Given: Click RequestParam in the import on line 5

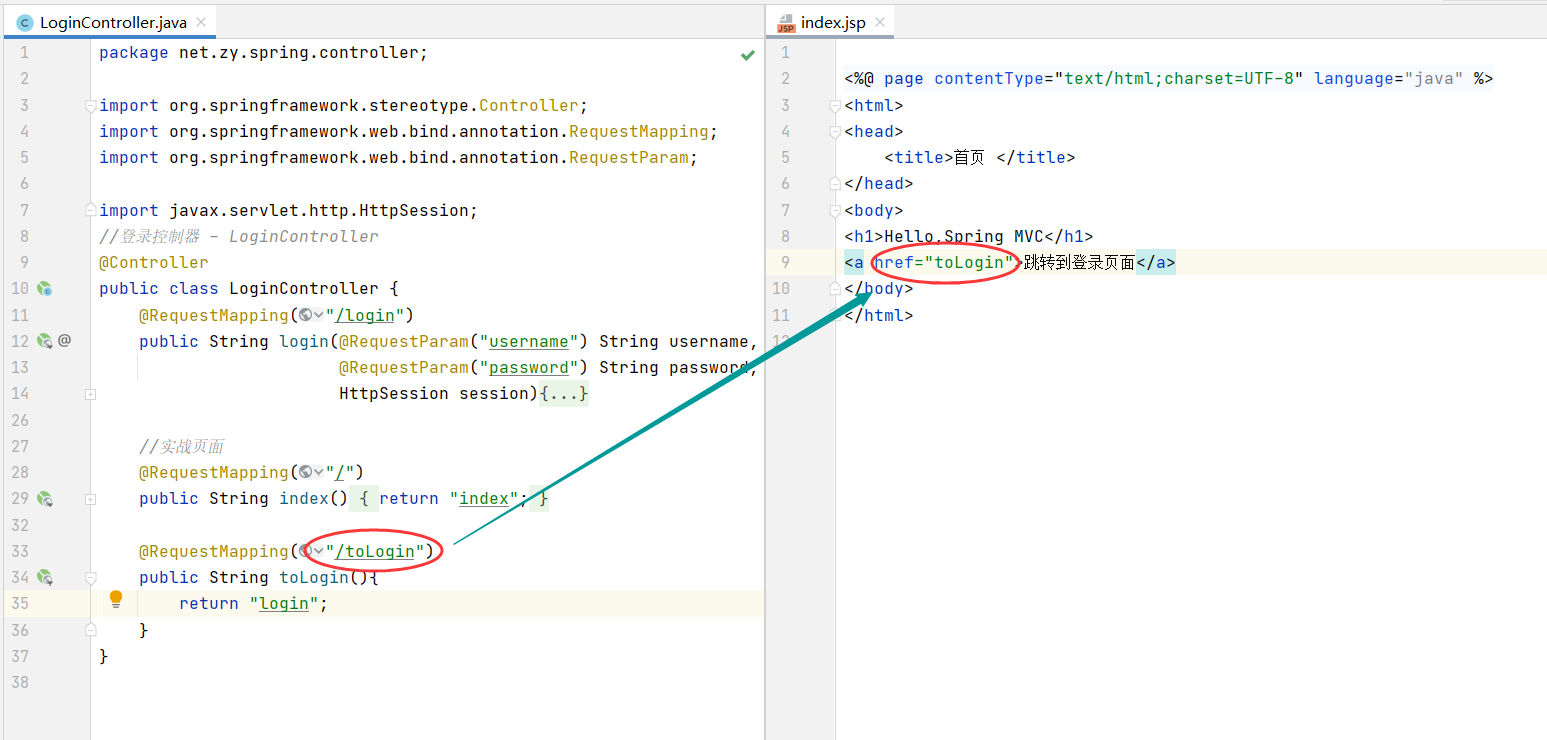Looking at the screenshot, I should pyautogui.click(x=629, y=157).
